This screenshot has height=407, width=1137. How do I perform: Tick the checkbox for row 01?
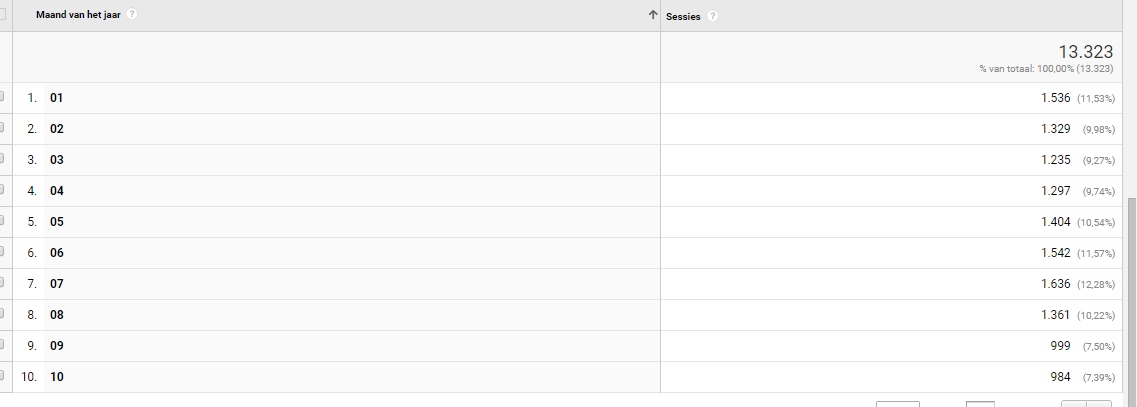[1, 96]
